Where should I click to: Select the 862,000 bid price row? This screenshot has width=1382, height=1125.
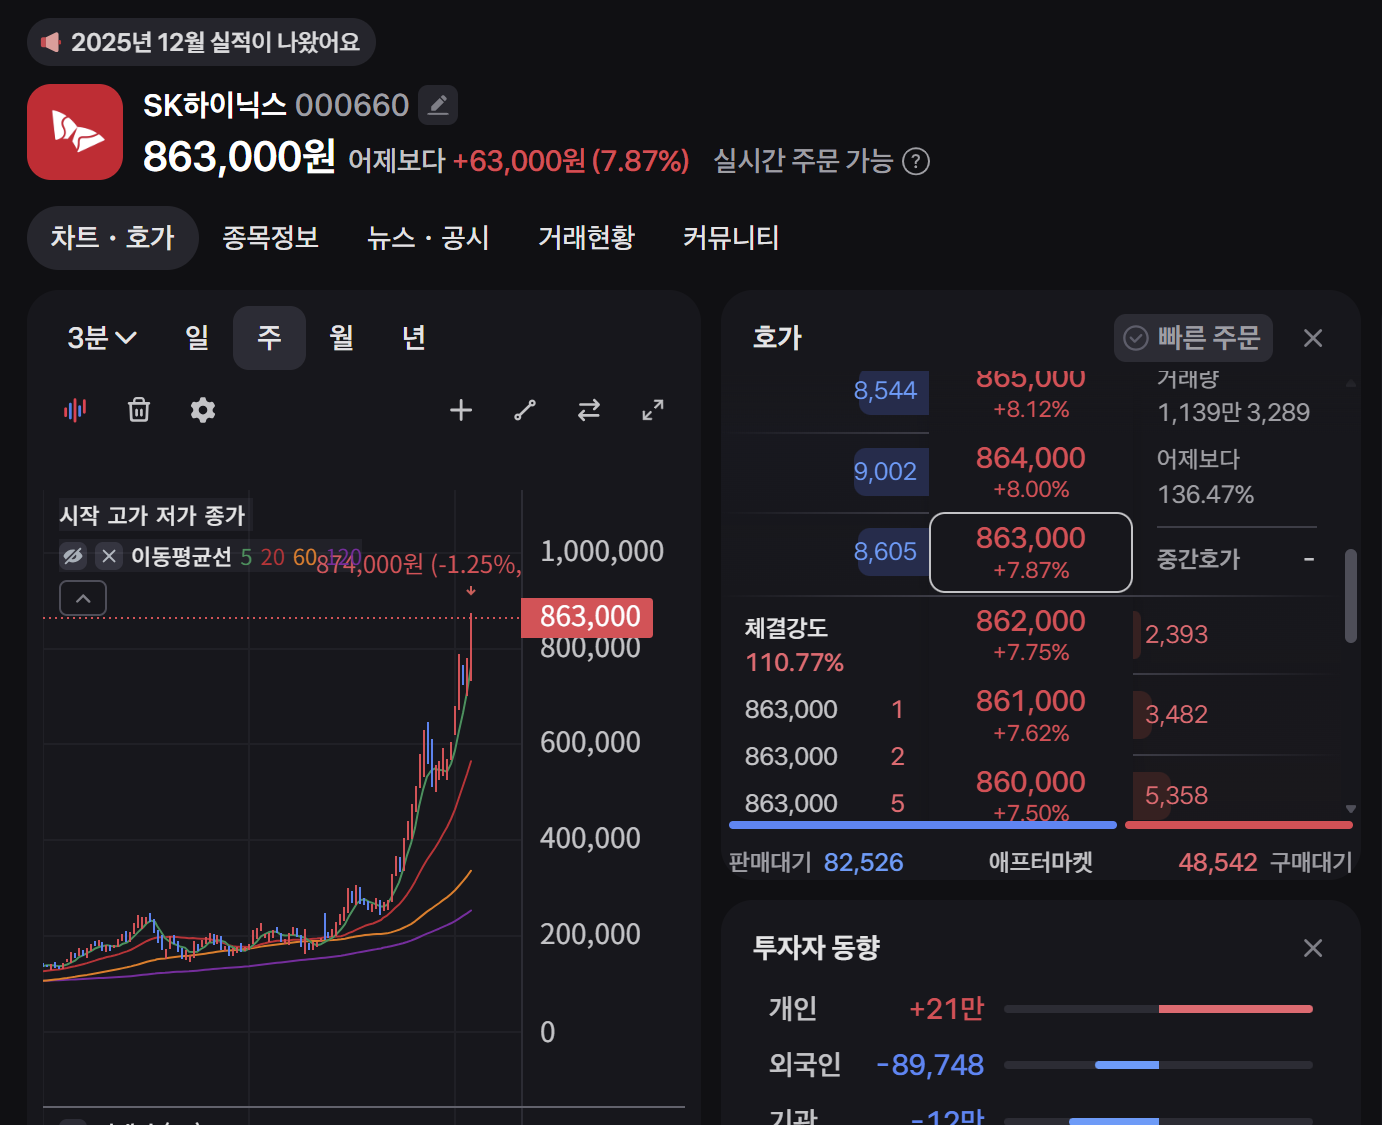tap(1031, 635)
